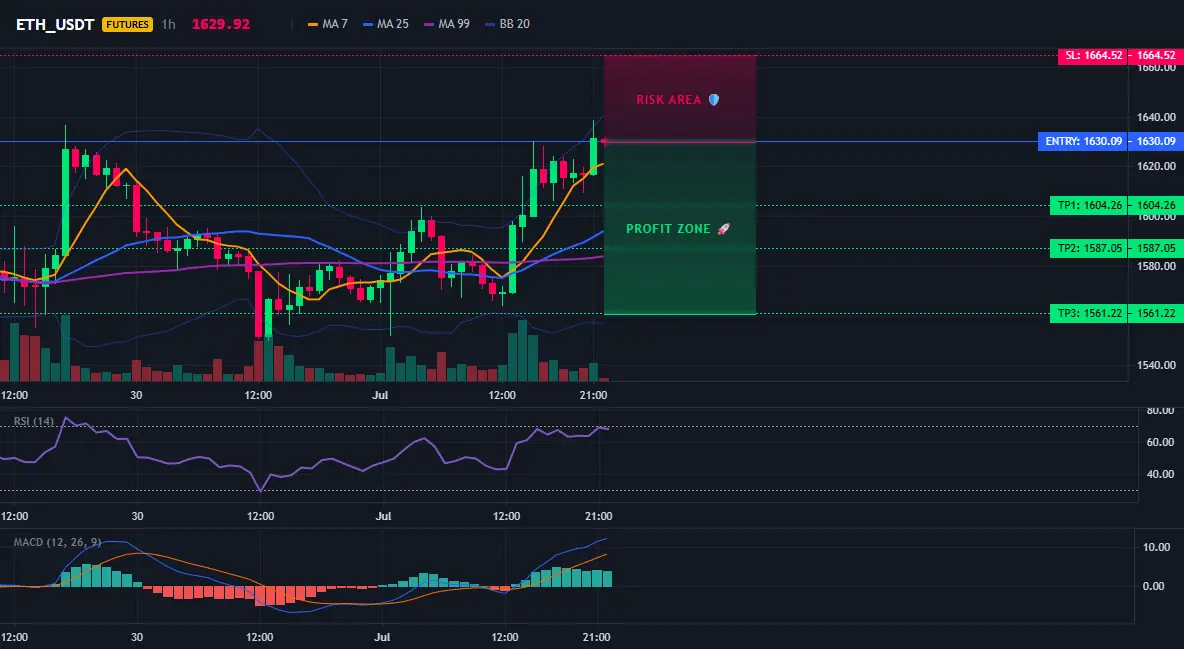Viewport: 1184px width, 649px height.
Task: Click the 1640.00 price axis value
Action: tap(1156, 117)
